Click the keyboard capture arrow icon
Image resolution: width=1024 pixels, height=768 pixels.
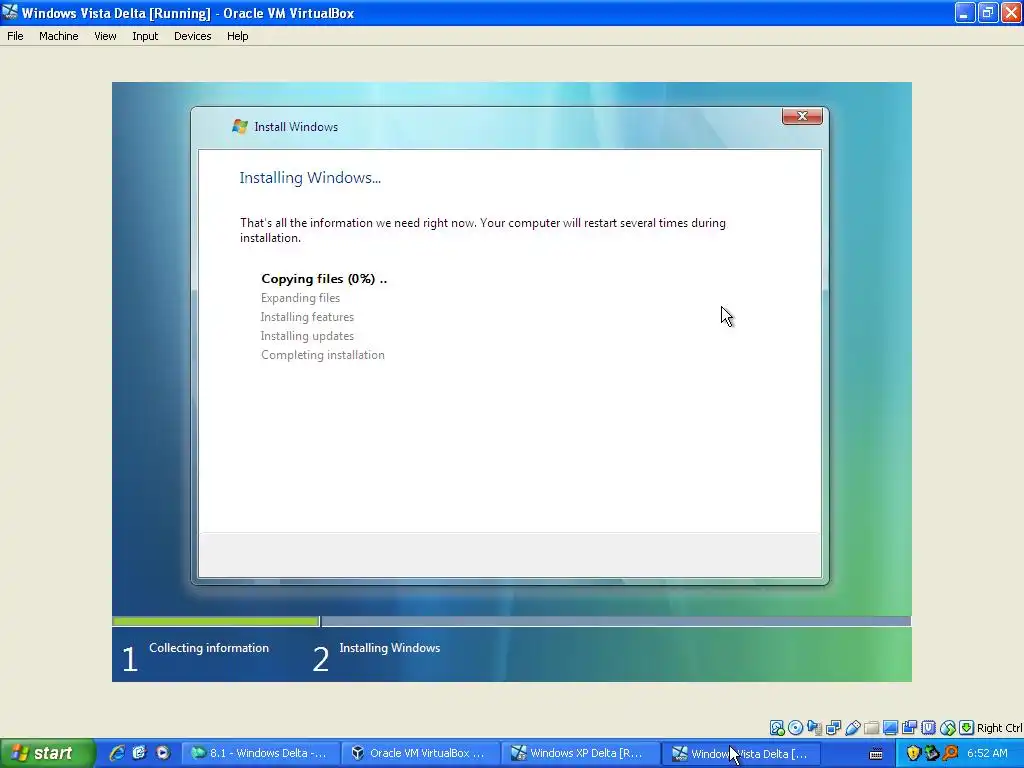[967, 728]
